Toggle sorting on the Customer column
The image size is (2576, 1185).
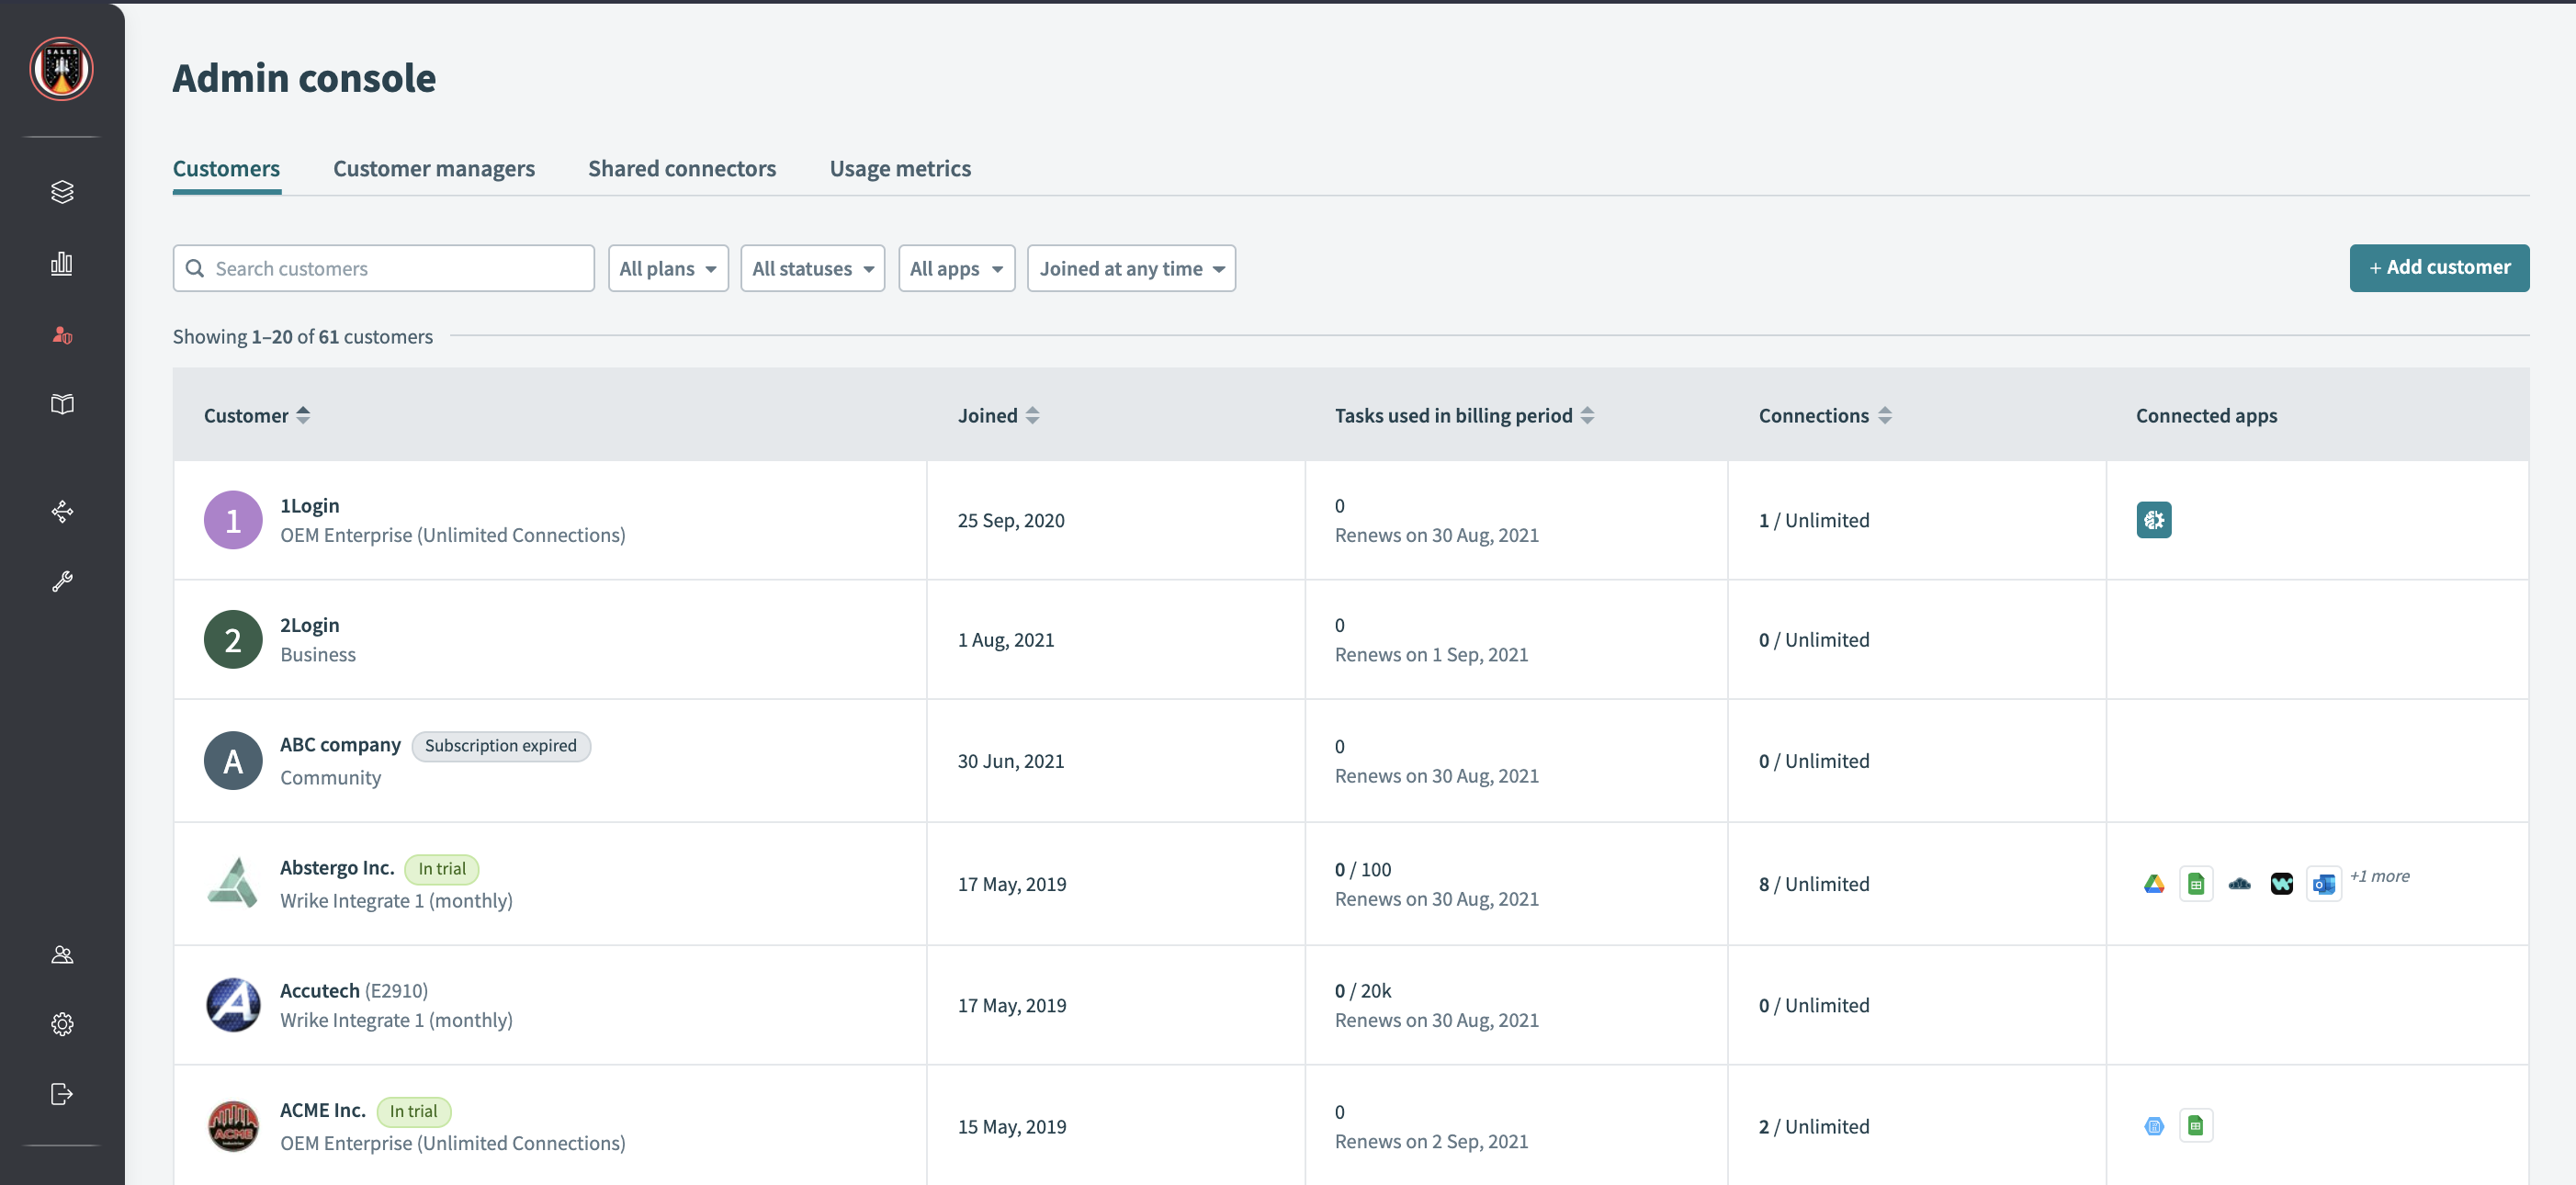point(305,415)
